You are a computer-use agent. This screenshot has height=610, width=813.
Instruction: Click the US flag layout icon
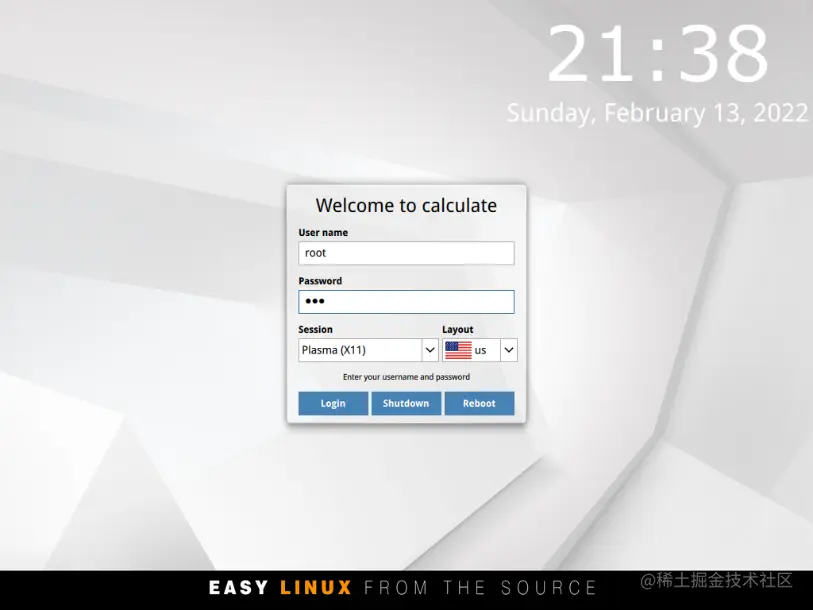(458, 350)
